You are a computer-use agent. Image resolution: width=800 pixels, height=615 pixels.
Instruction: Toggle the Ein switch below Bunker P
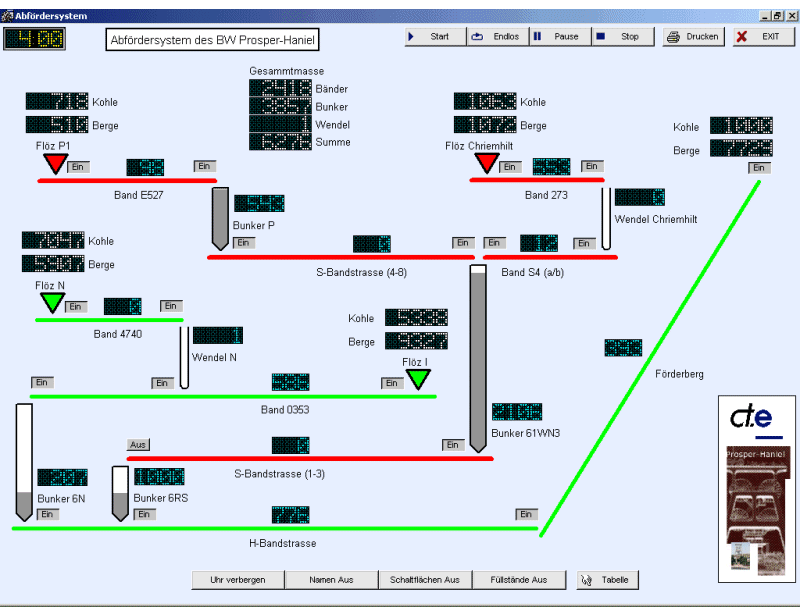click(244, 243)
